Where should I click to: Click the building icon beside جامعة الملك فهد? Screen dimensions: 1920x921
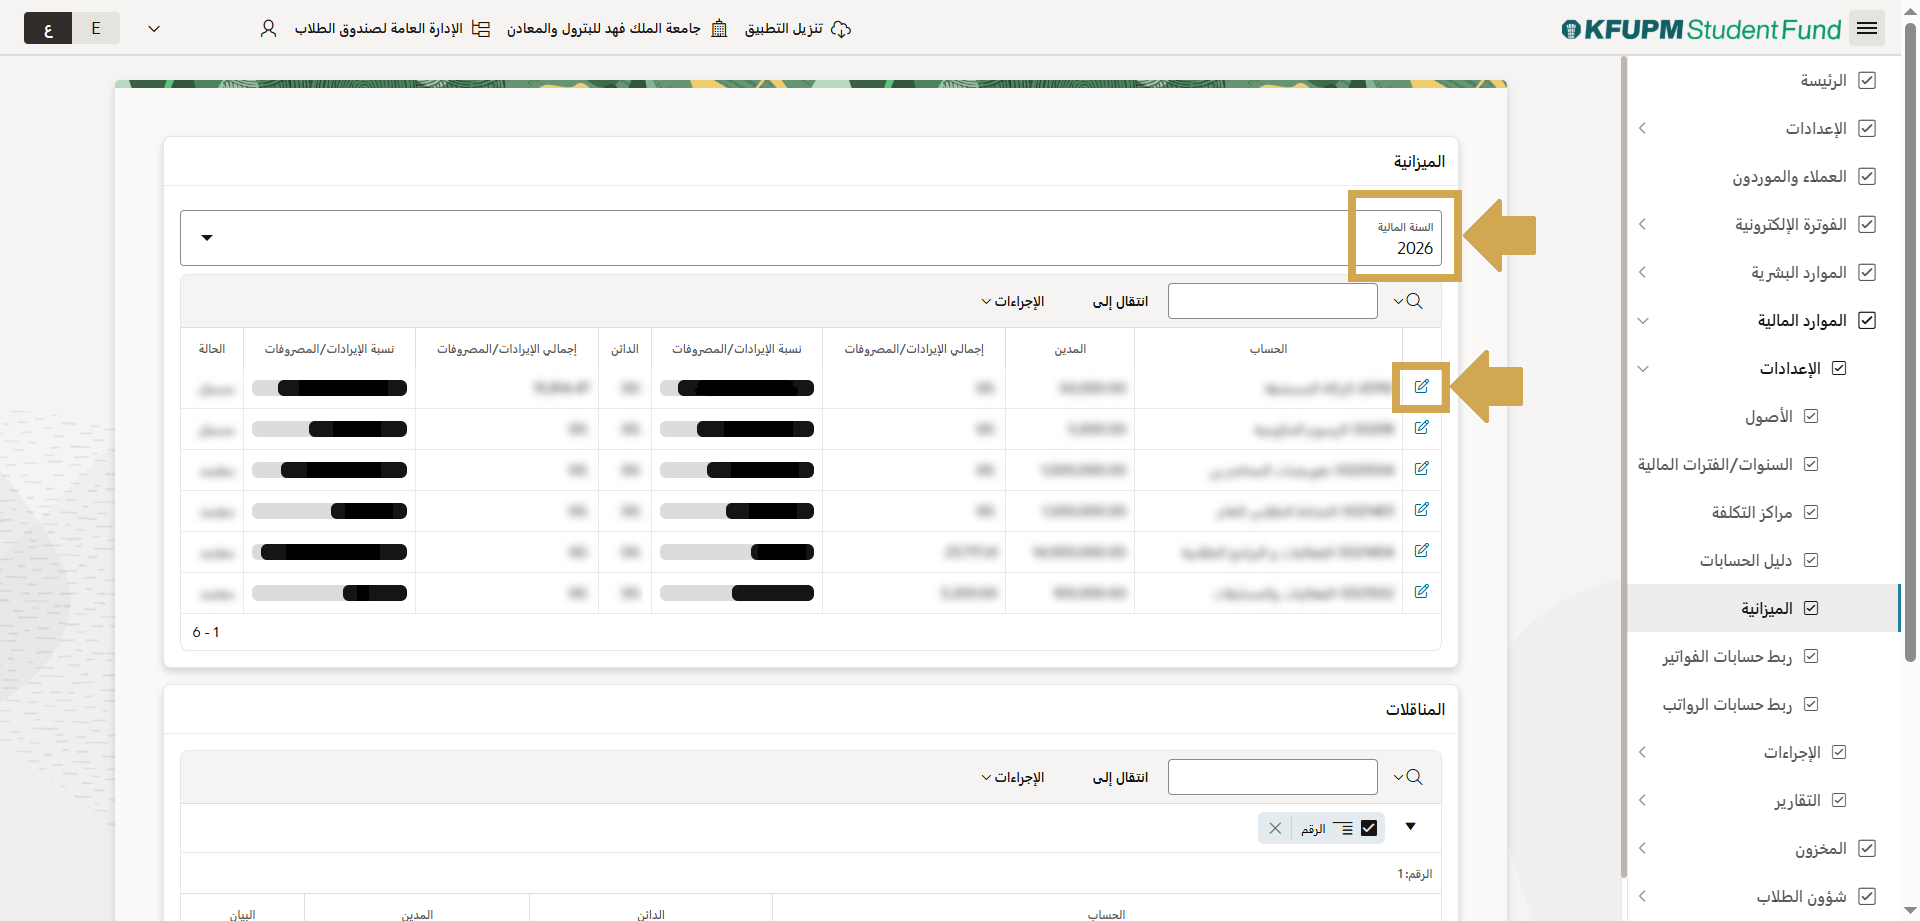pyautogui.click(x=719, y=29)
